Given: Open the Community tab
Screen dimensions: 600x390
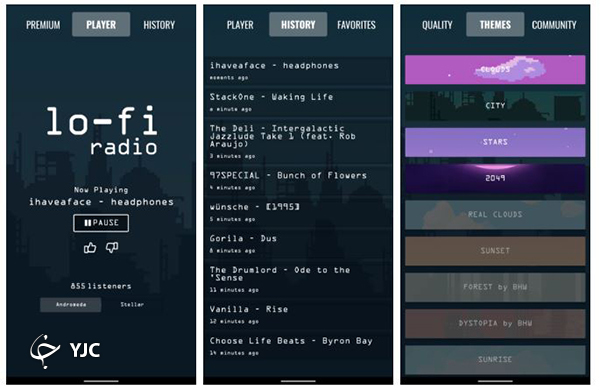Looking at the screenshot, I should [x=554, y=25].
